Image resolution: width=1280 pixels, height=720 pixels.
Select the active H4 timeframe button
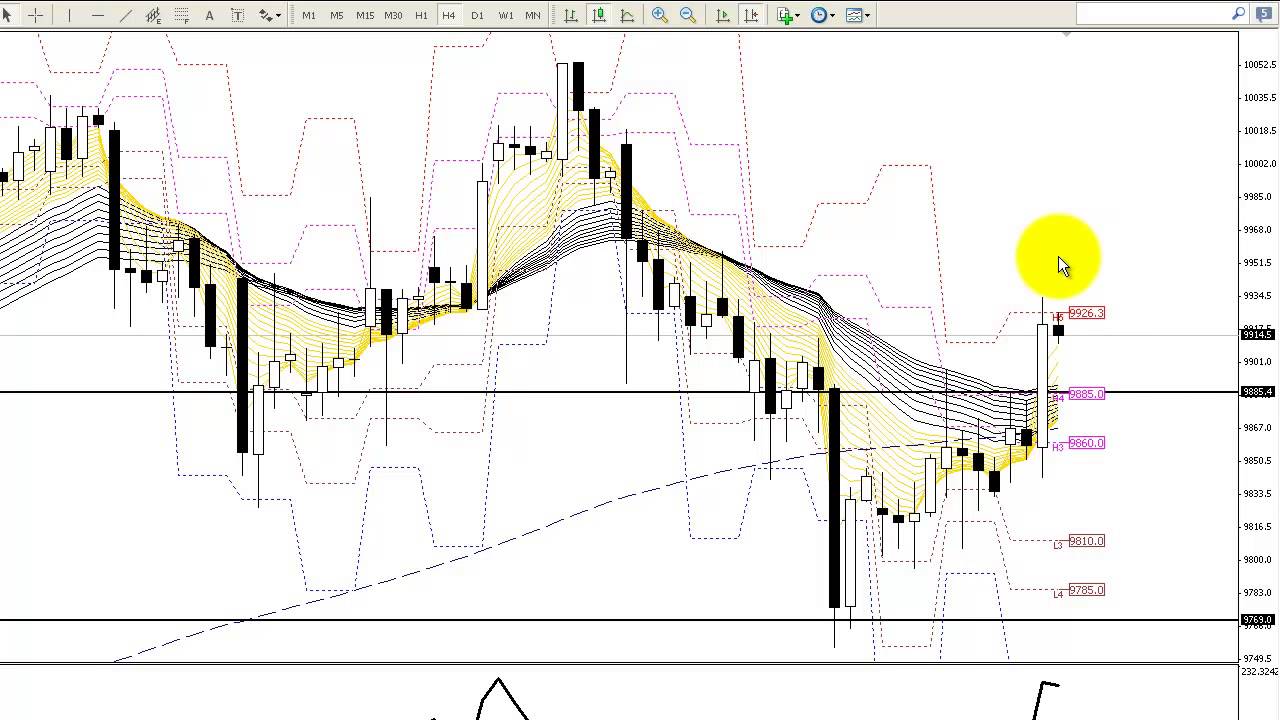(449, 15)
